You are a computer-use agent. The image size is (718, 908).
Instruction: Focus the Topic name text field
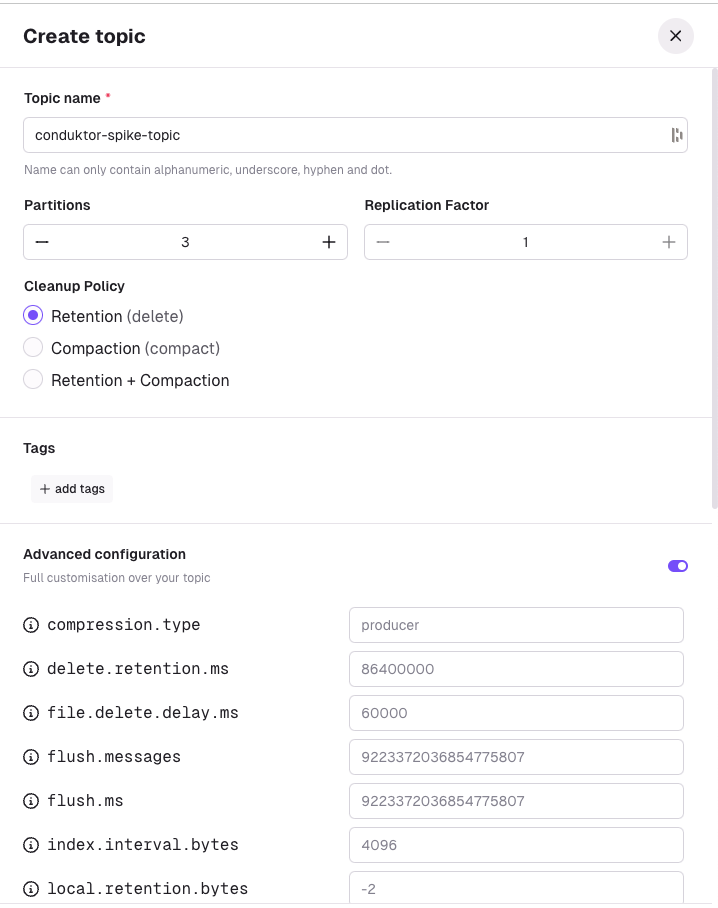[x=355, y=135]
